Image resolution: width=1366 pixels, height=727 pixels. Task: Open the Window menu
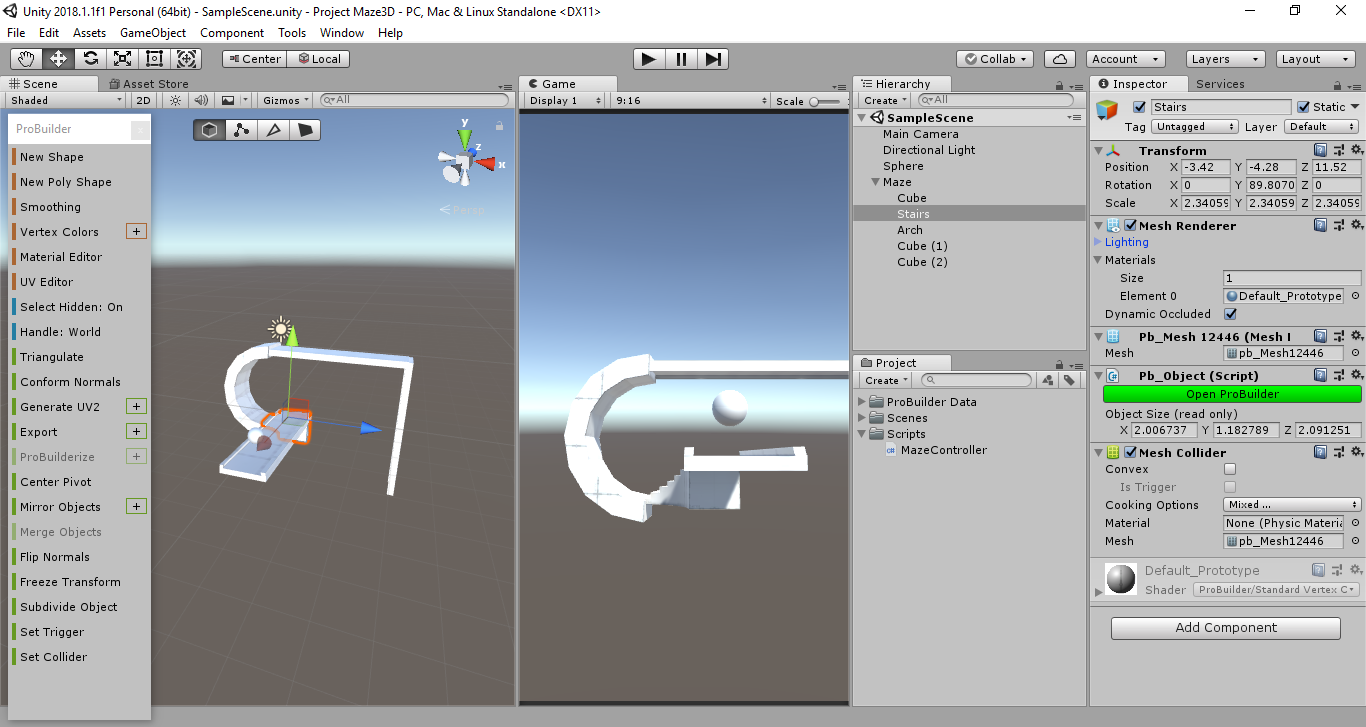point(342,33)
